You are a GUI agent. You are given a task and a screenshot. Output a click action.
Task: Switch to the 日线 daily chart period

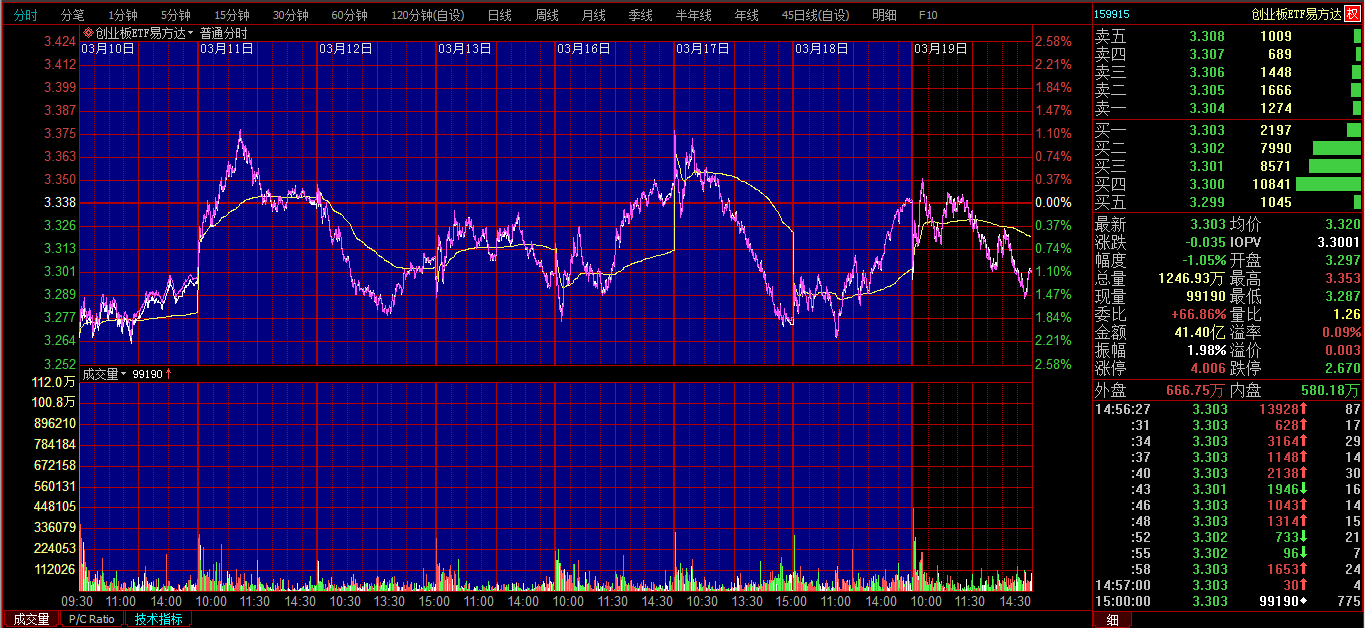click(499, 15)
